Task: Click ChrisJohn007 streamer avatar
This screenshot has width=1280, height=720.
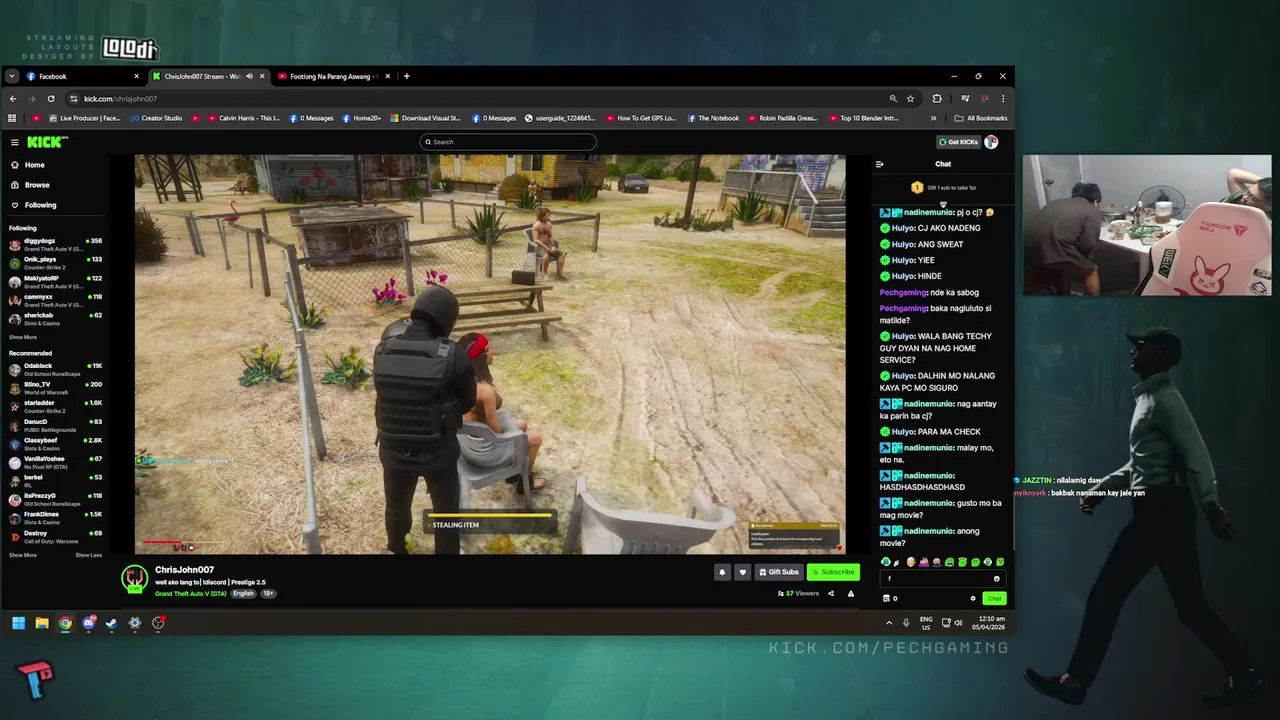Action: coord(135,578)
